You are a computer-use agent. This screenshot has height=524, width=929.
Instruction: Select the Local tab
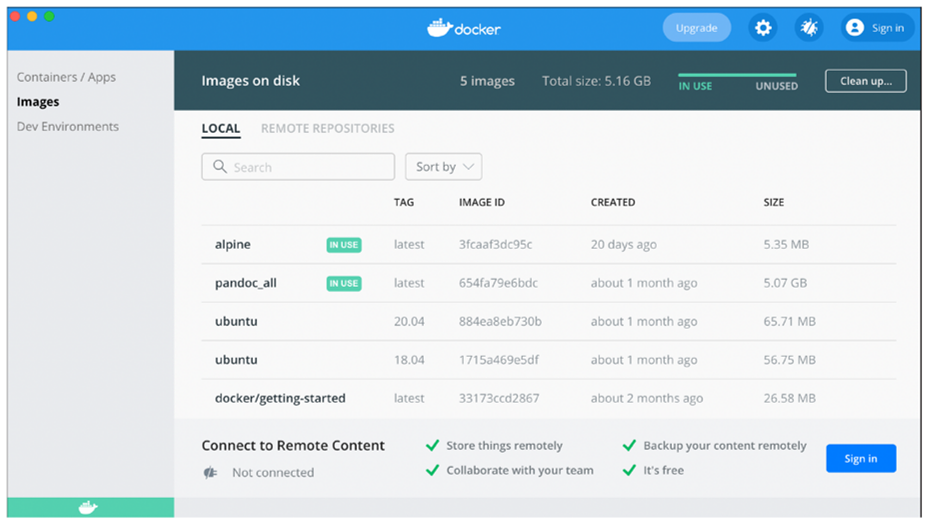coord(221,128)
